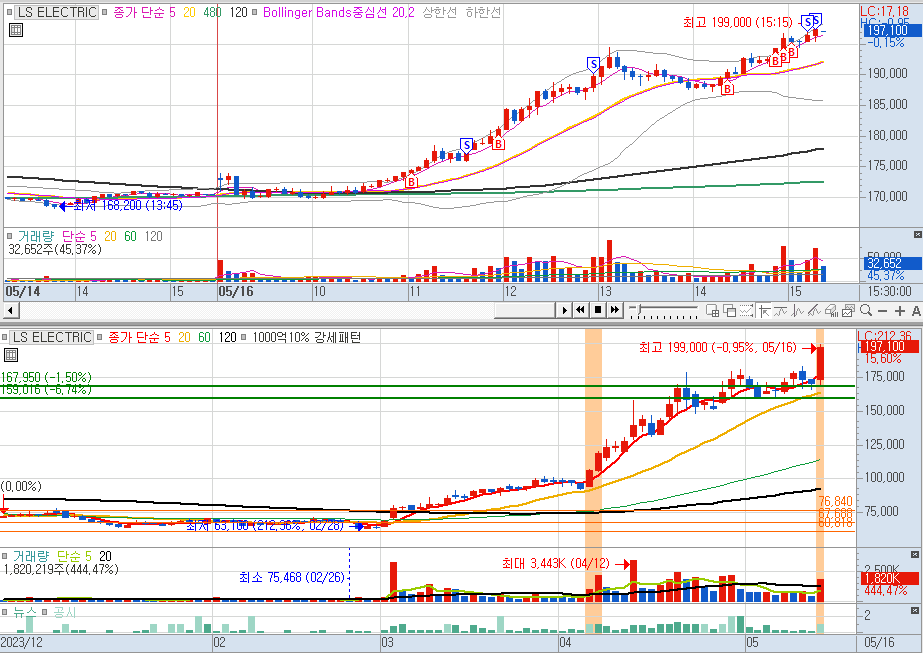Toggle the square marker before upper LS ELECTRIC
923x653 pixels.
tap(8, 11)
